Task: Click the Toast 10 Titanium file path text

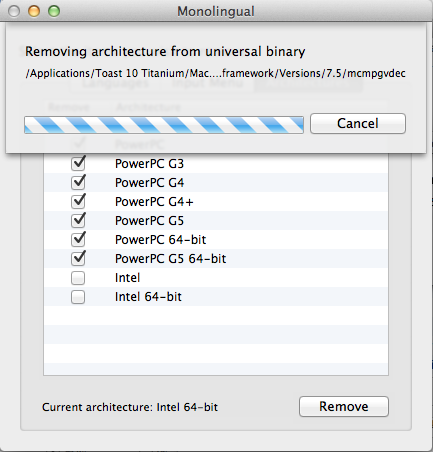Action: point(216,73)
